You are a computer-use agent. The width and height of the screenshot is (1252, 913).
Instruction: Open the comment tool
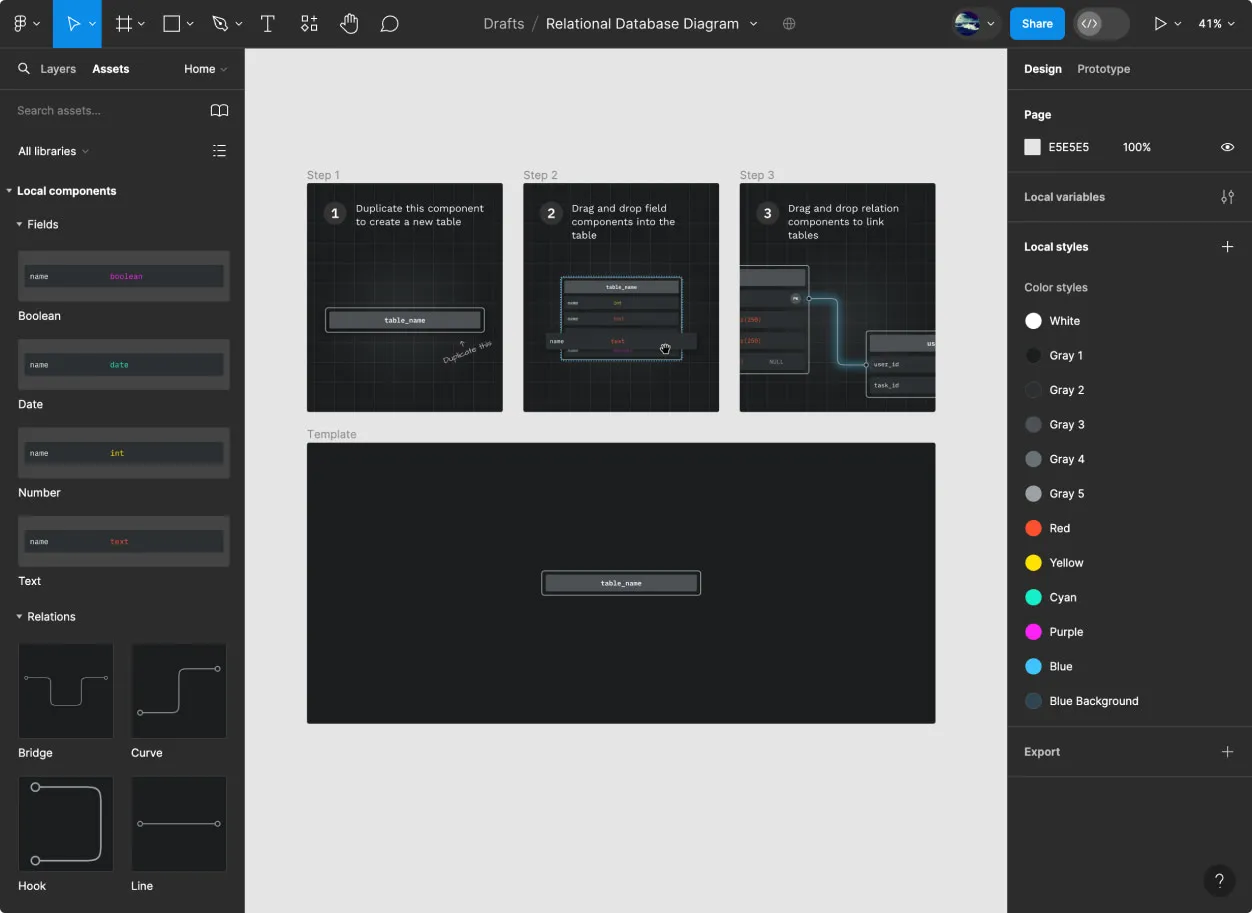point(389,23)
